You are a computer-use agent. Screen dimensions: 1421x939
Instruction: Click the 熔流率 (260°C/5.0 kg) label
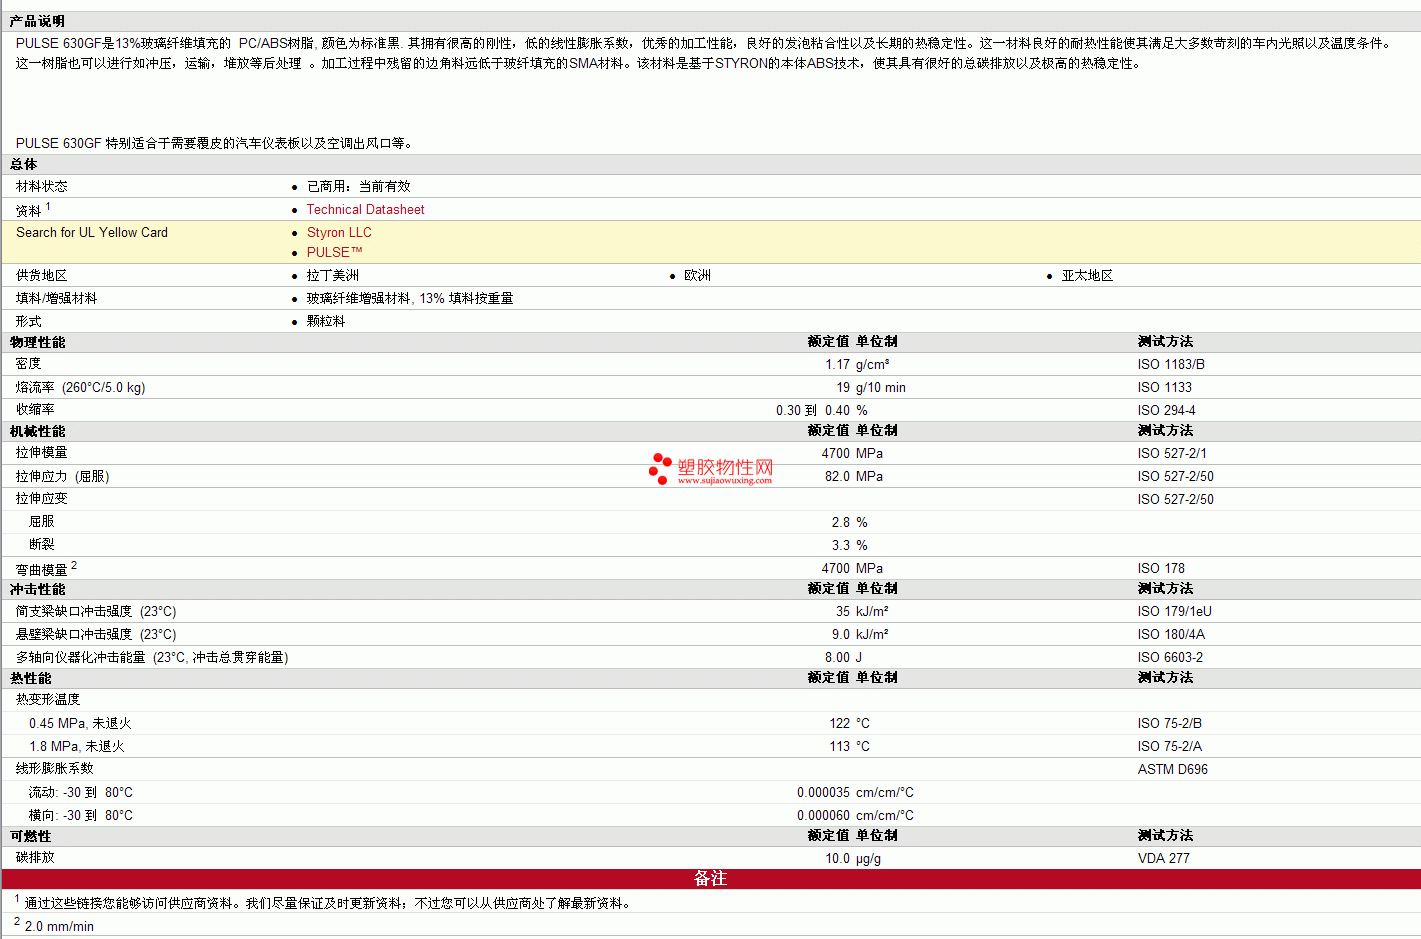[81, 388]
